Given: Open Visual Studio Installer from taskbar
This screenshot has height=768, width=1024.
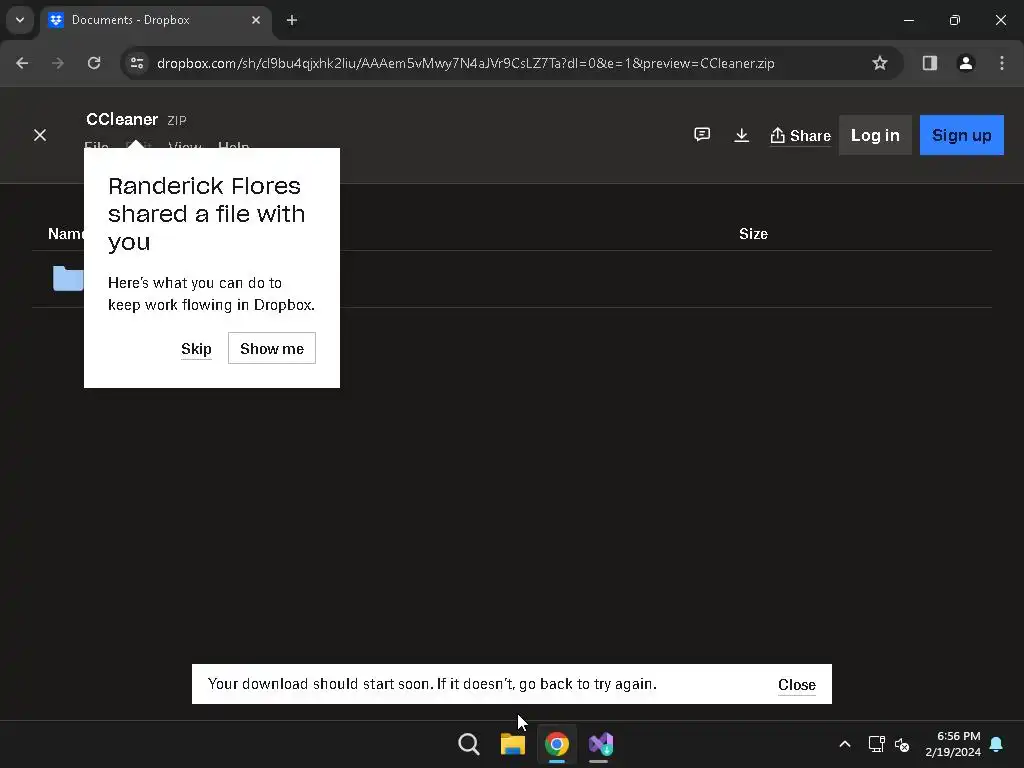Looking at the screenshot, I should 601,744.
